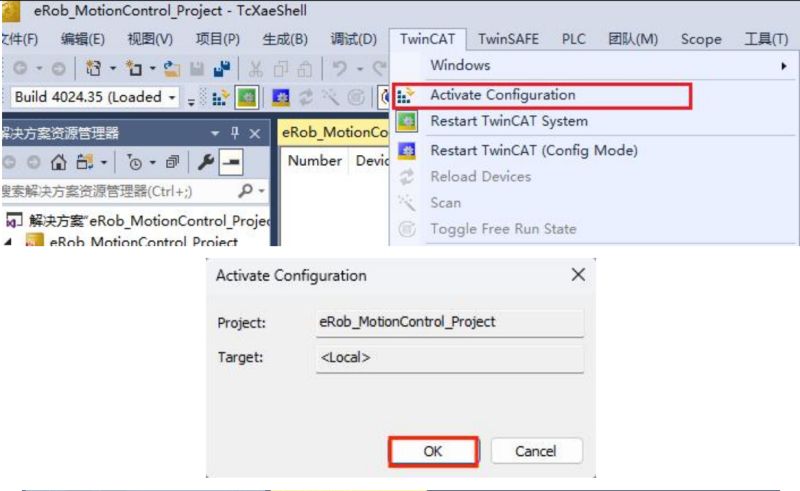Image resolution: width=800 pixels, height=491 pixels.
Task: Open a file with the folder icon
Action: pyautogui.click(x=172, y=68)
